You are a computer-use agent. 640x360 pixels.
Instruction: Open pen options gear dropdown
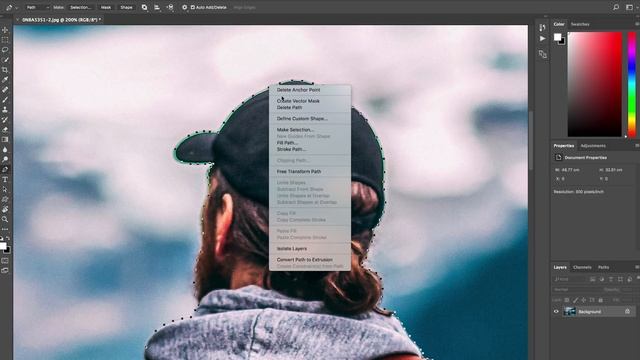[x=184, y=7]
